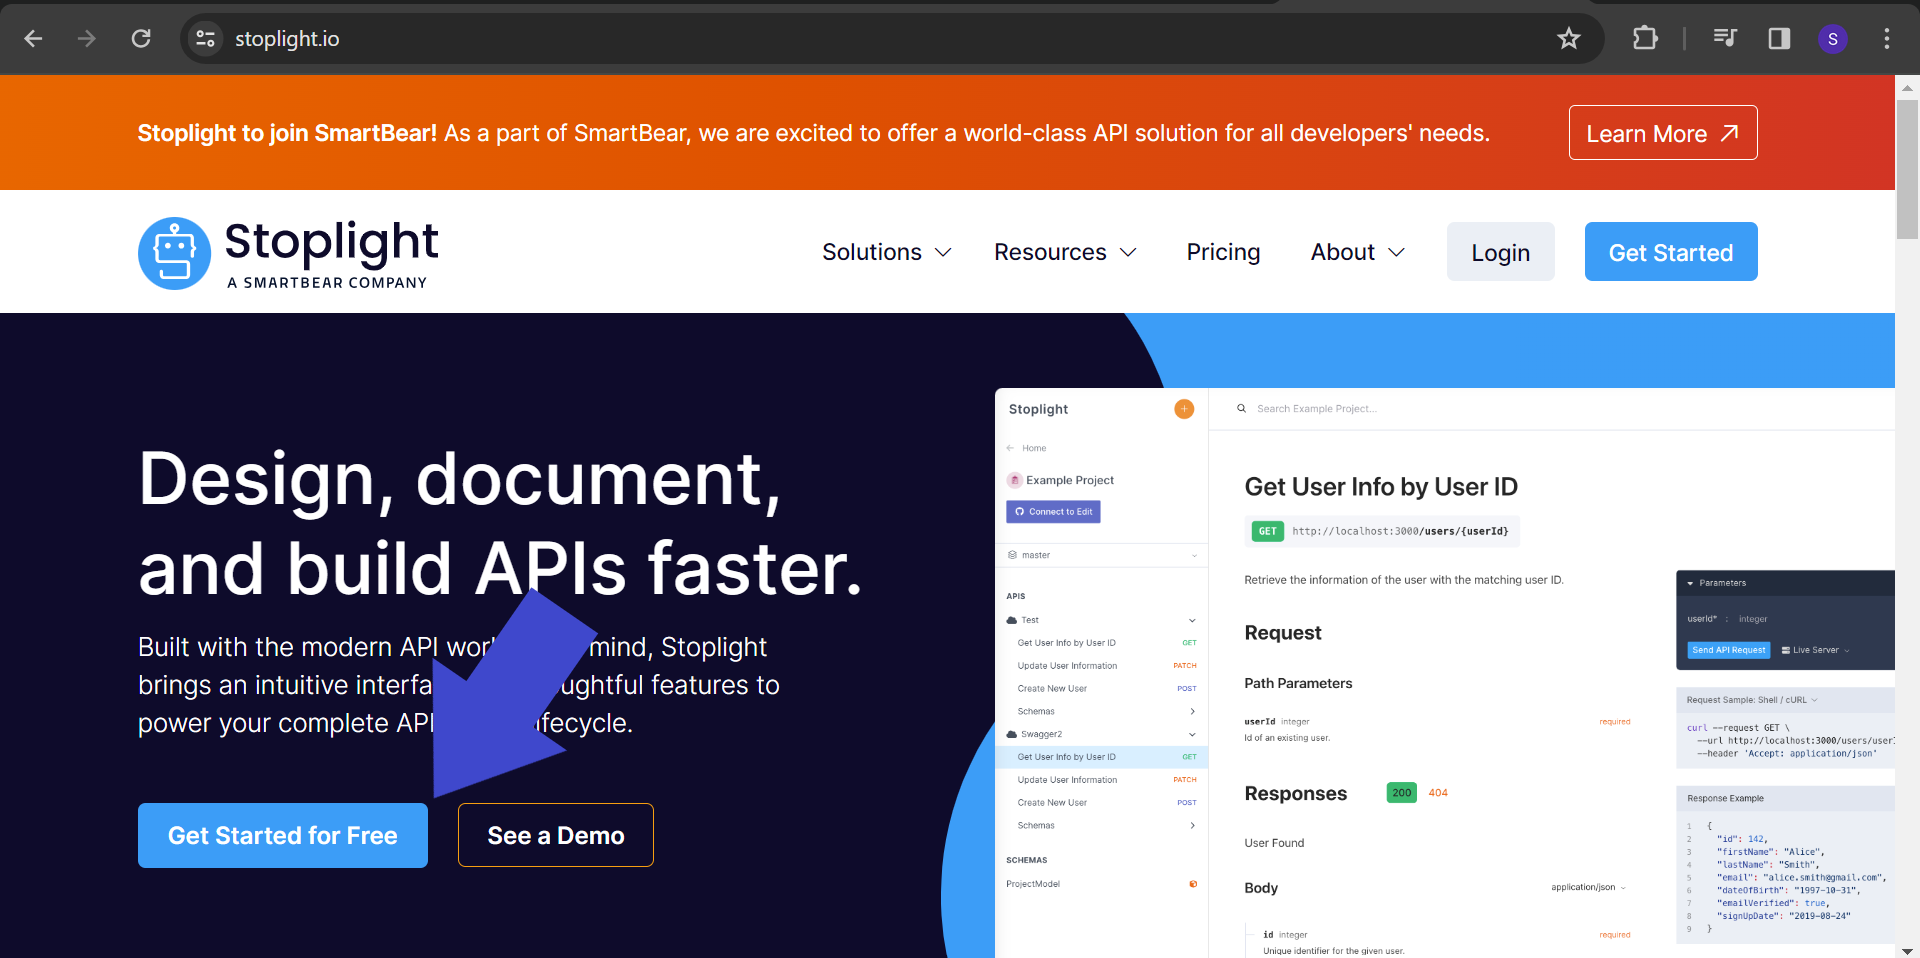Click the browser forward arrow
1920x958 pixels.
tap(87, 38)
